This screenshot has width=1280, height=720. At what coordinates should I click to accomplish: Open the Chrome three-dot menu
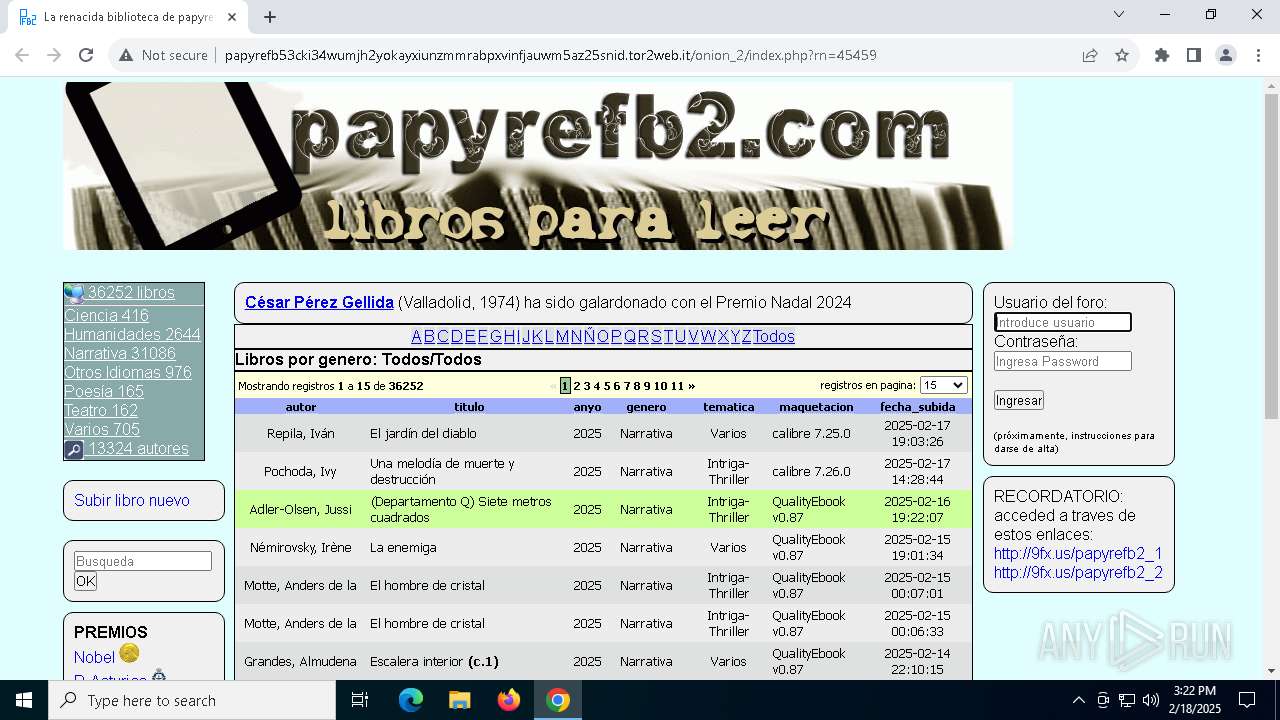click(x=1257, y=56)
